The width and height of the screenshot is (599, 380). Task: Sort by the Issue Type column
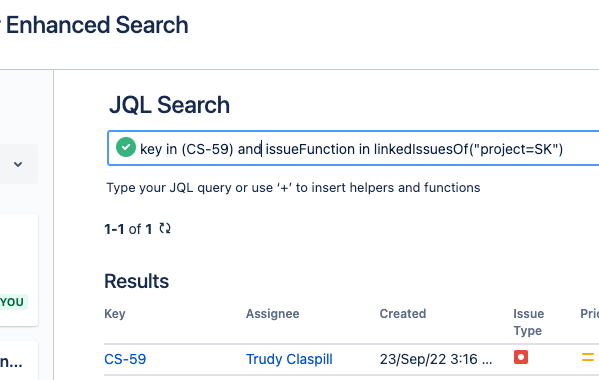pyautogui.click(x=529, y=322)
